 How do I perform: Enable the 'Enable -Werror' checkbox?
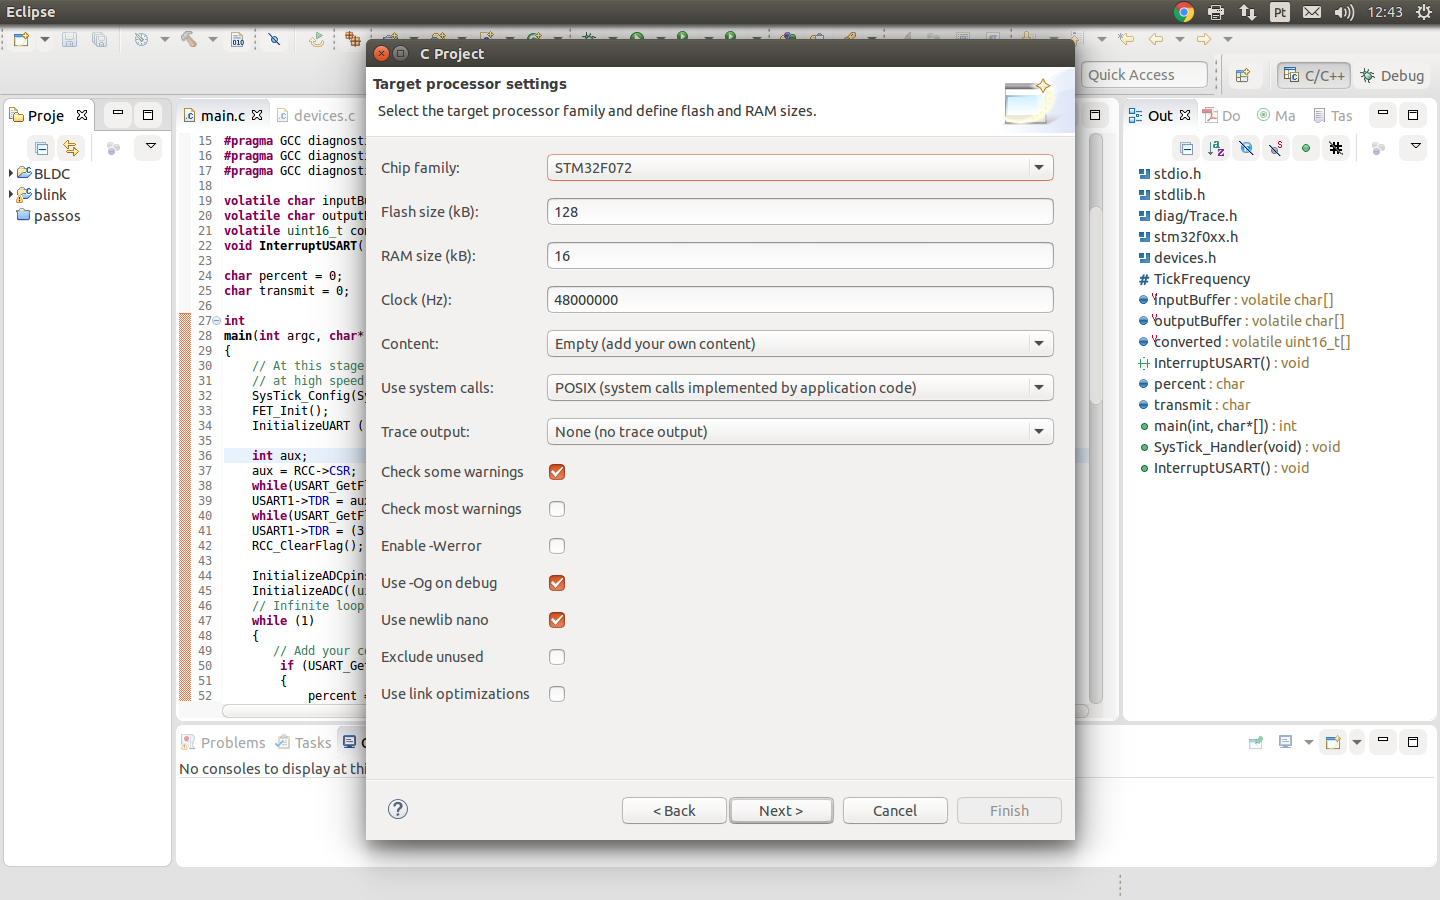pyautogui.click(x=557, y=546)
